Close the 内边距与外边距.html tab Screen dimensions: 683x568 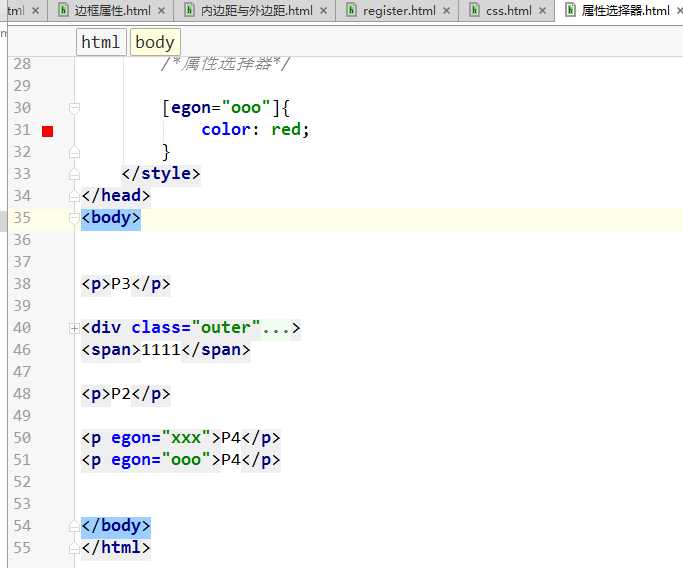coord(323,10)
